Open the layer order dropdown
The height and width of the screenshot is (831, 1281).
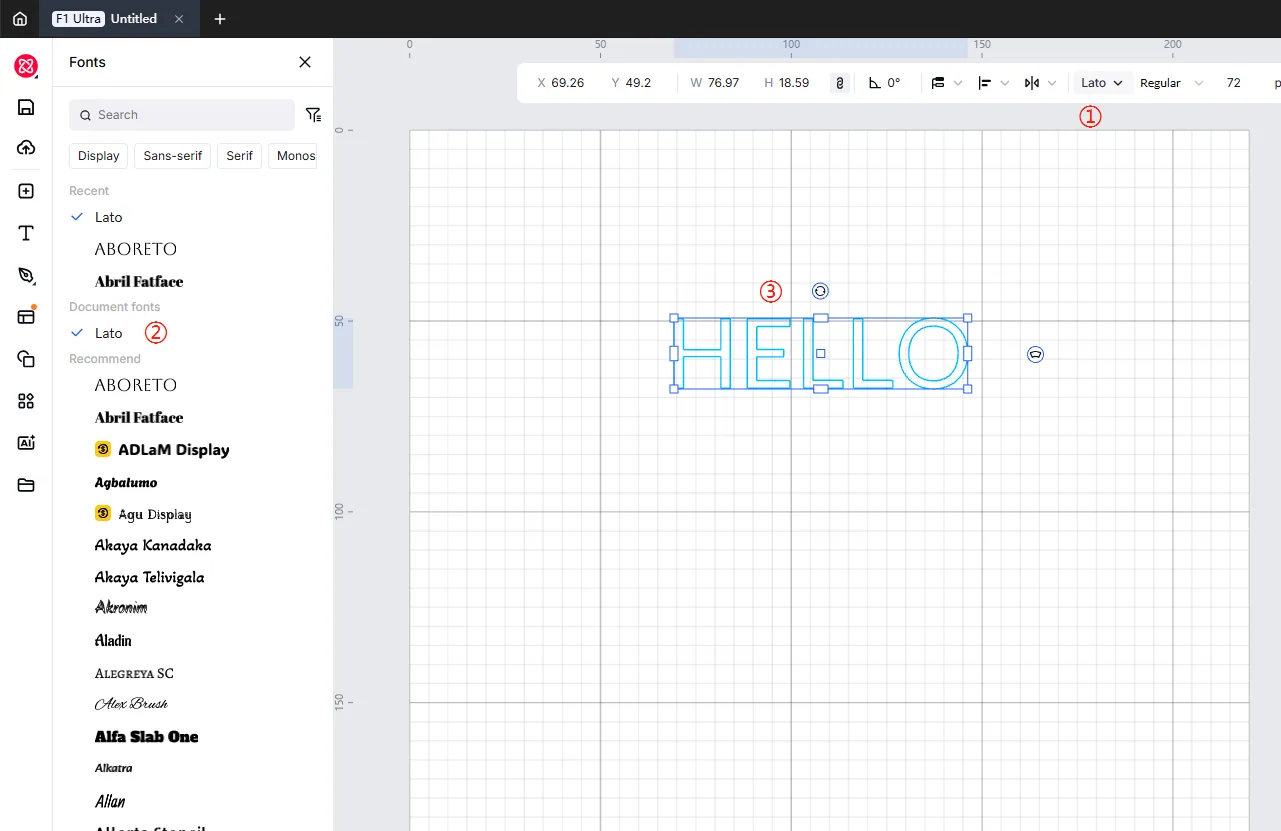click(x=946, y=83)
